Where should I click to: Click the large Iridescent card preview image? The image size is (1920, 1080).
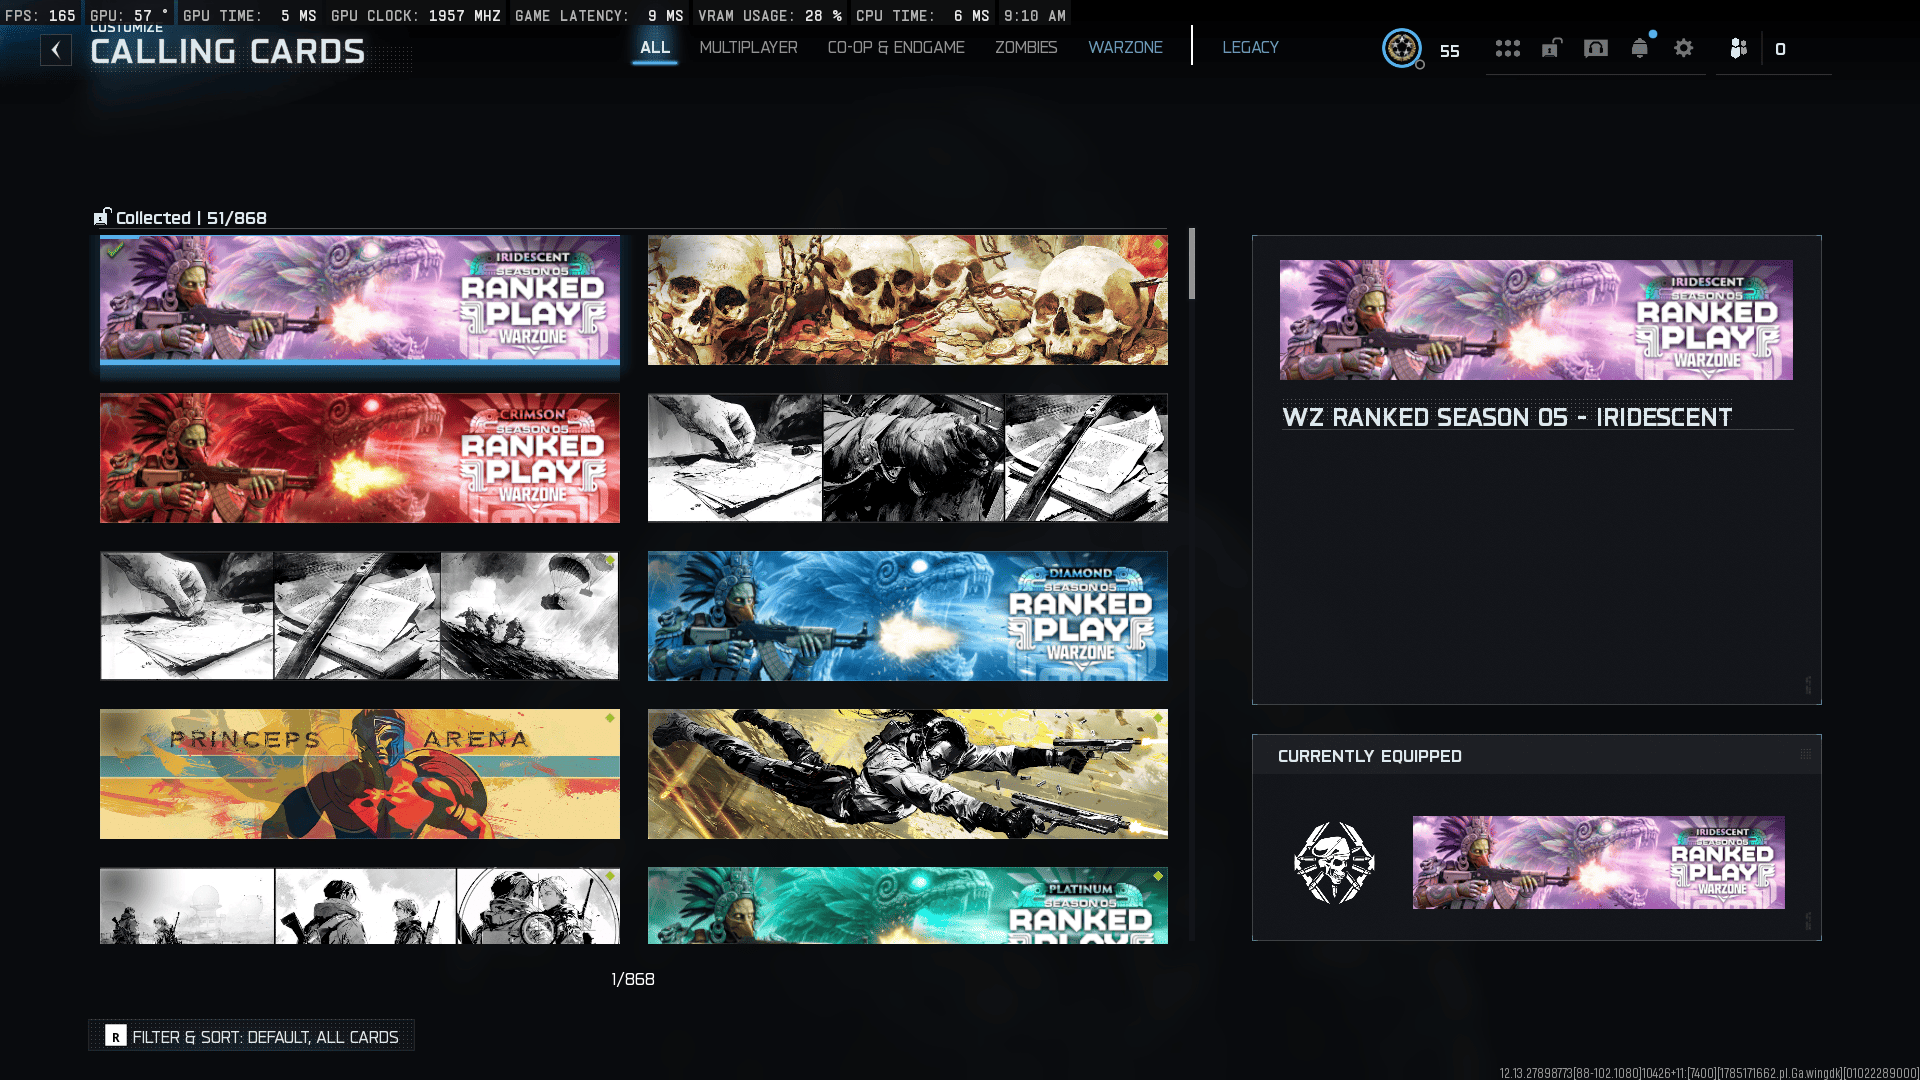tap(1536, 320)
